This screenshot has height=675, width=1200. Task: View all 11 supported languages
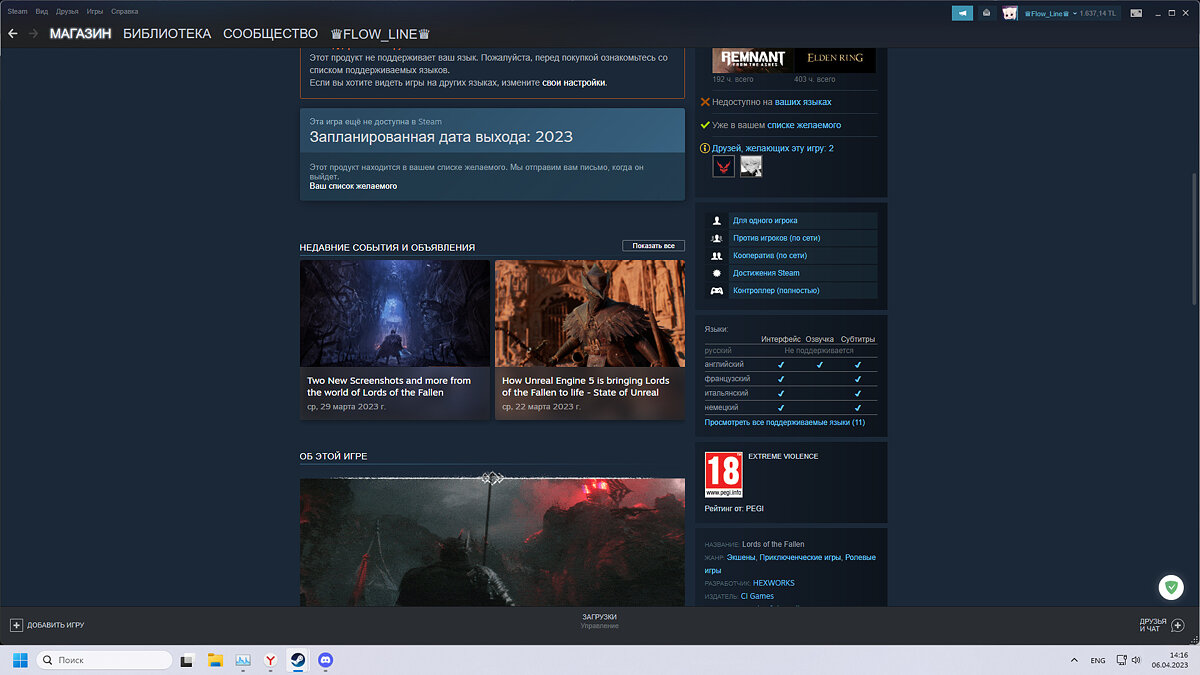pyautogui.click(x=784, y=423)
